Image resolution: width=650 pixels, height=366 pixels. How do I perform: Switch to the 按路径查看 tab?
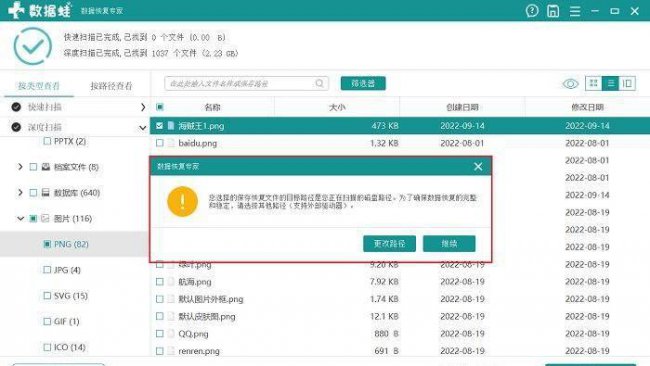(x=111, y=86)
